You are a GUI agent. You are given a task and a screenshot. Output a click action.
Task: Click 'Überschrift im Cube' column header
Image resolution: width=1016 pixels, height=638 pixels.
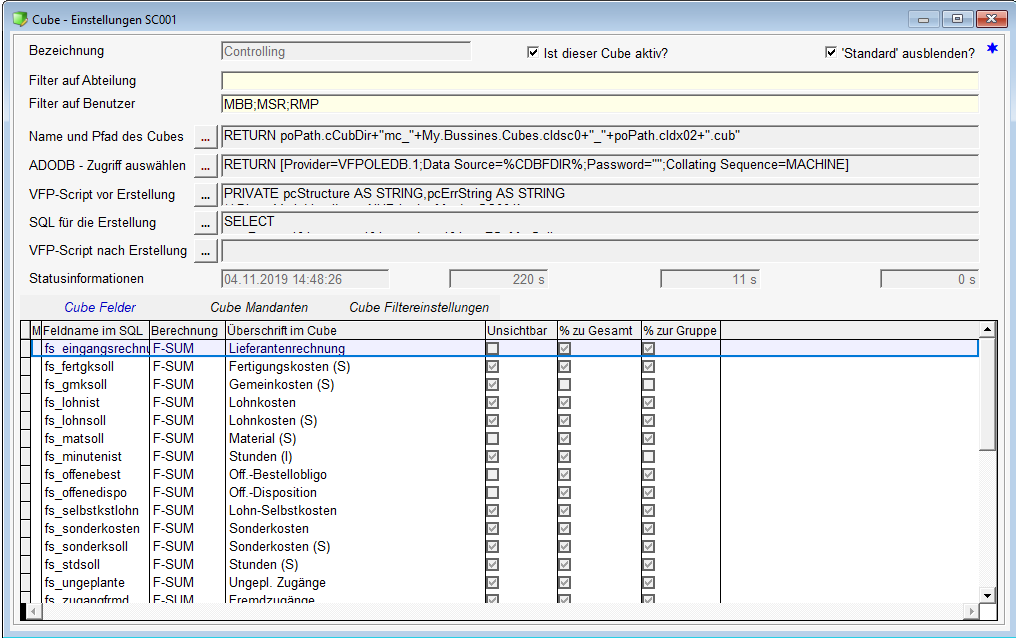(x=354, y=330)
